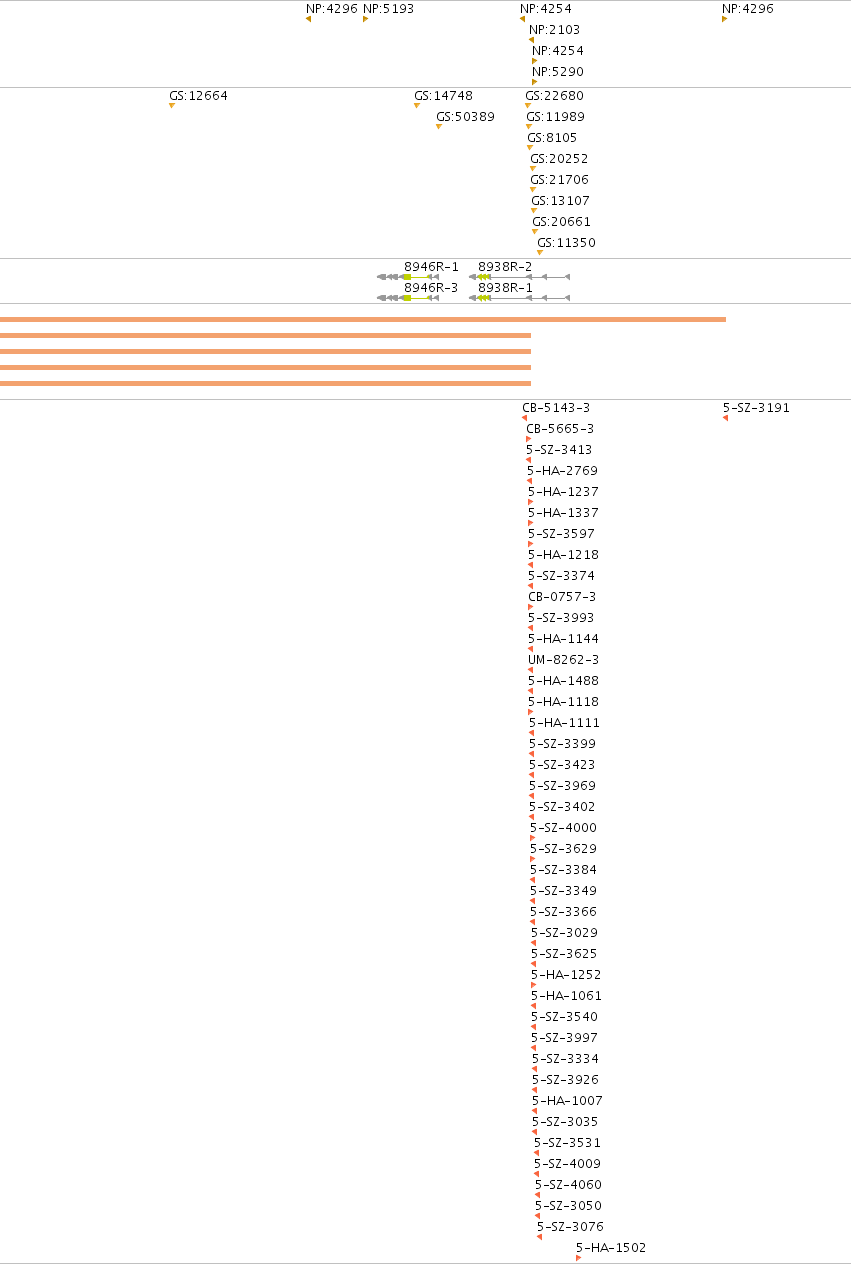
Task: Select the 5-SZ-3384 insertion
Action: [563, 870]
